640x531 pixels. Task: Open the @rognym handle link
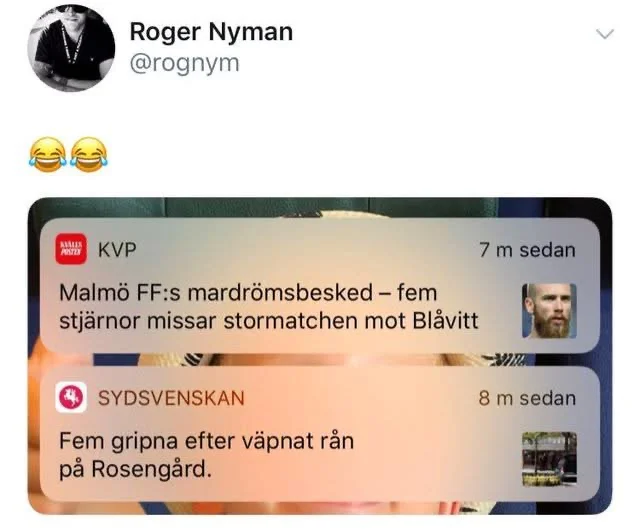coord(184,64)
